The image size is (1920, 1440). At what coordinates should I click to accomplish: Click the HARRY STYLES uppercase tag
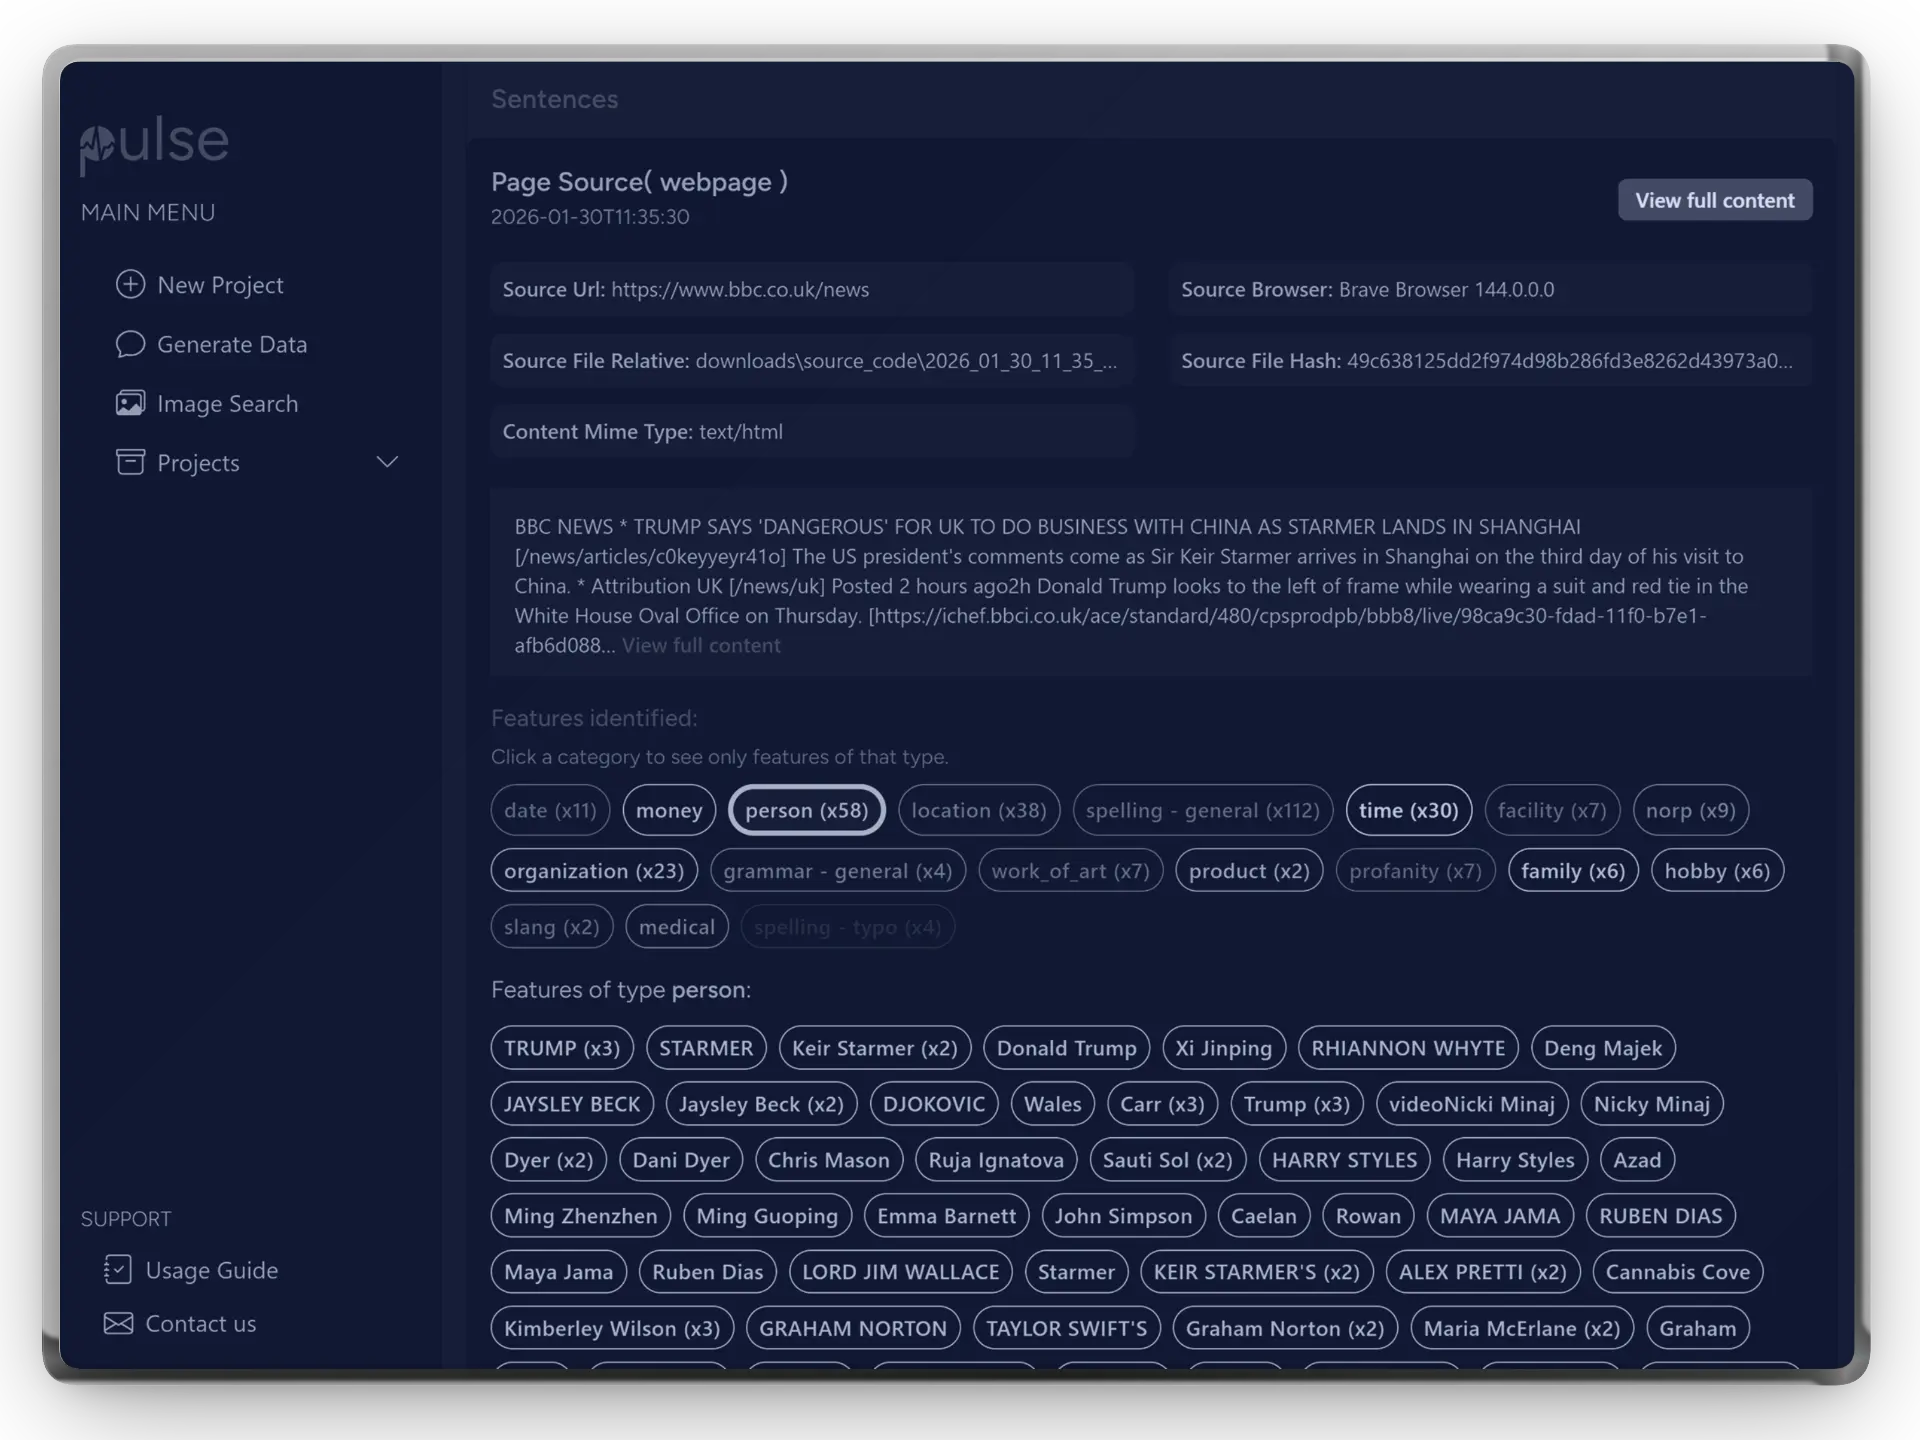[x=1344, y=1160]
